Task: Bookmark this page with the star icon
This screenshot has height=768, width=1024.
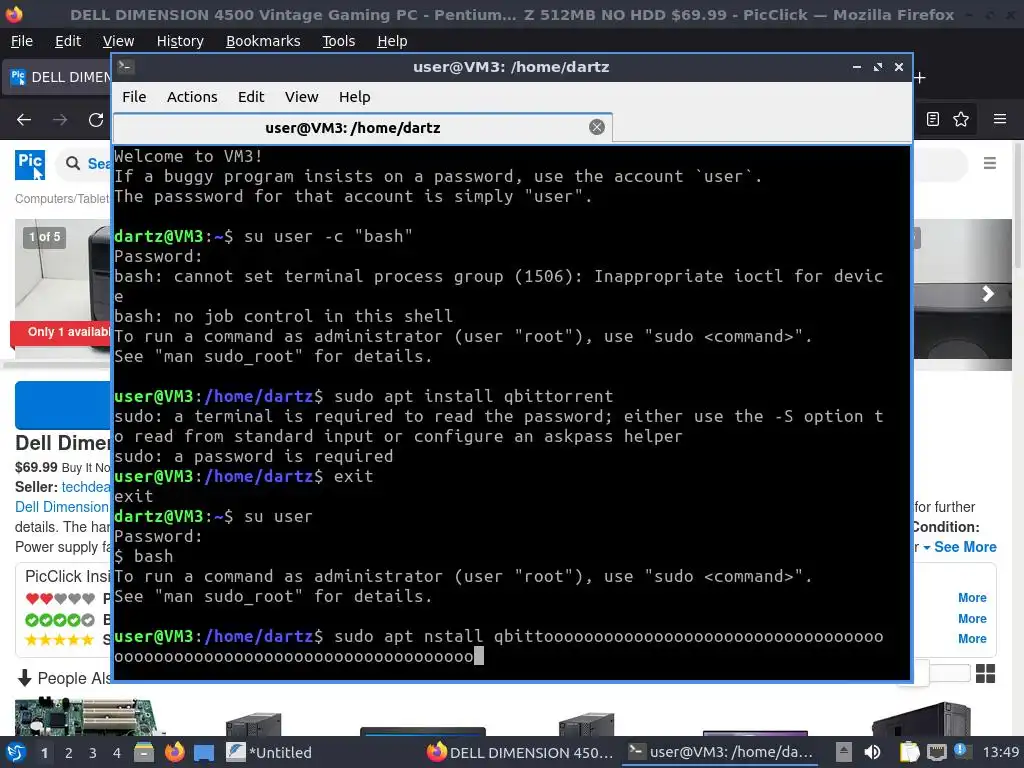Action: click(x=961, y=119)
